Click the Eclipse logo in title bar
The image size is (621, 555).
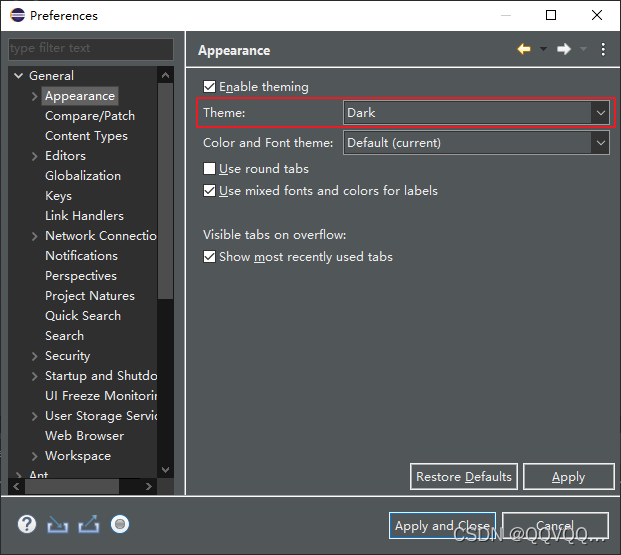tap(18, 15)
